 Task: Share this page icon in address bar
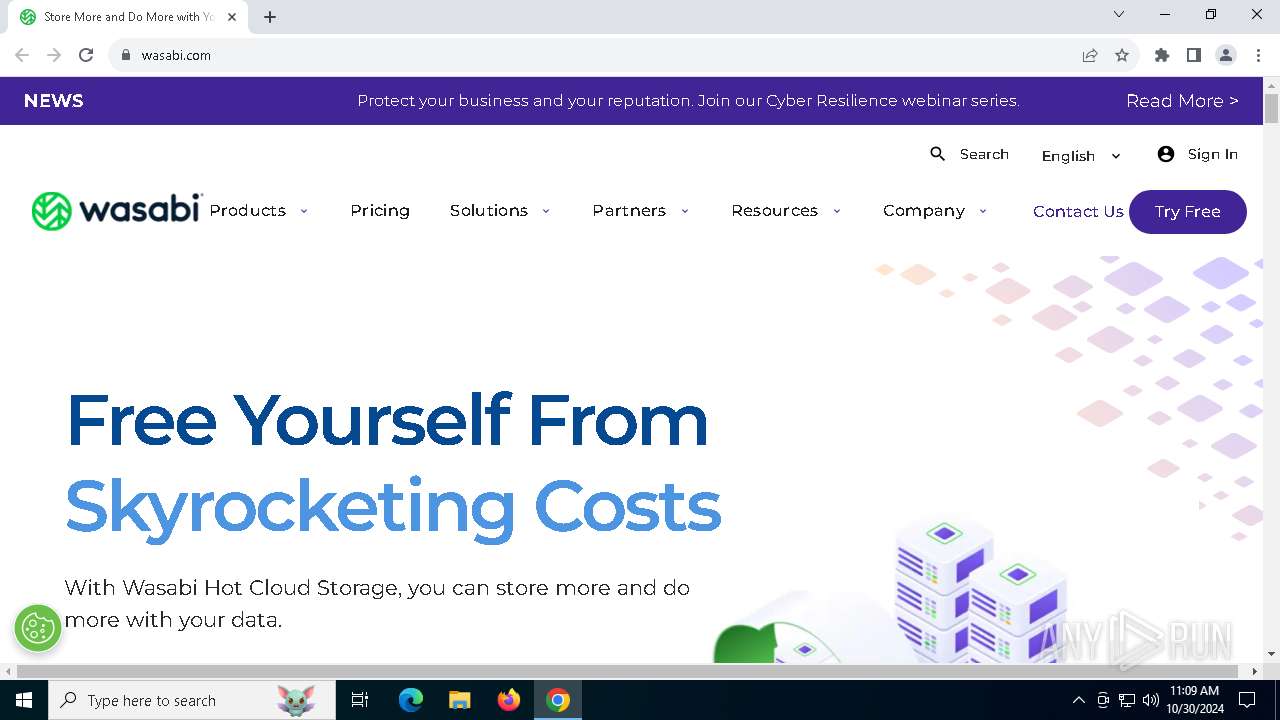1090,55
